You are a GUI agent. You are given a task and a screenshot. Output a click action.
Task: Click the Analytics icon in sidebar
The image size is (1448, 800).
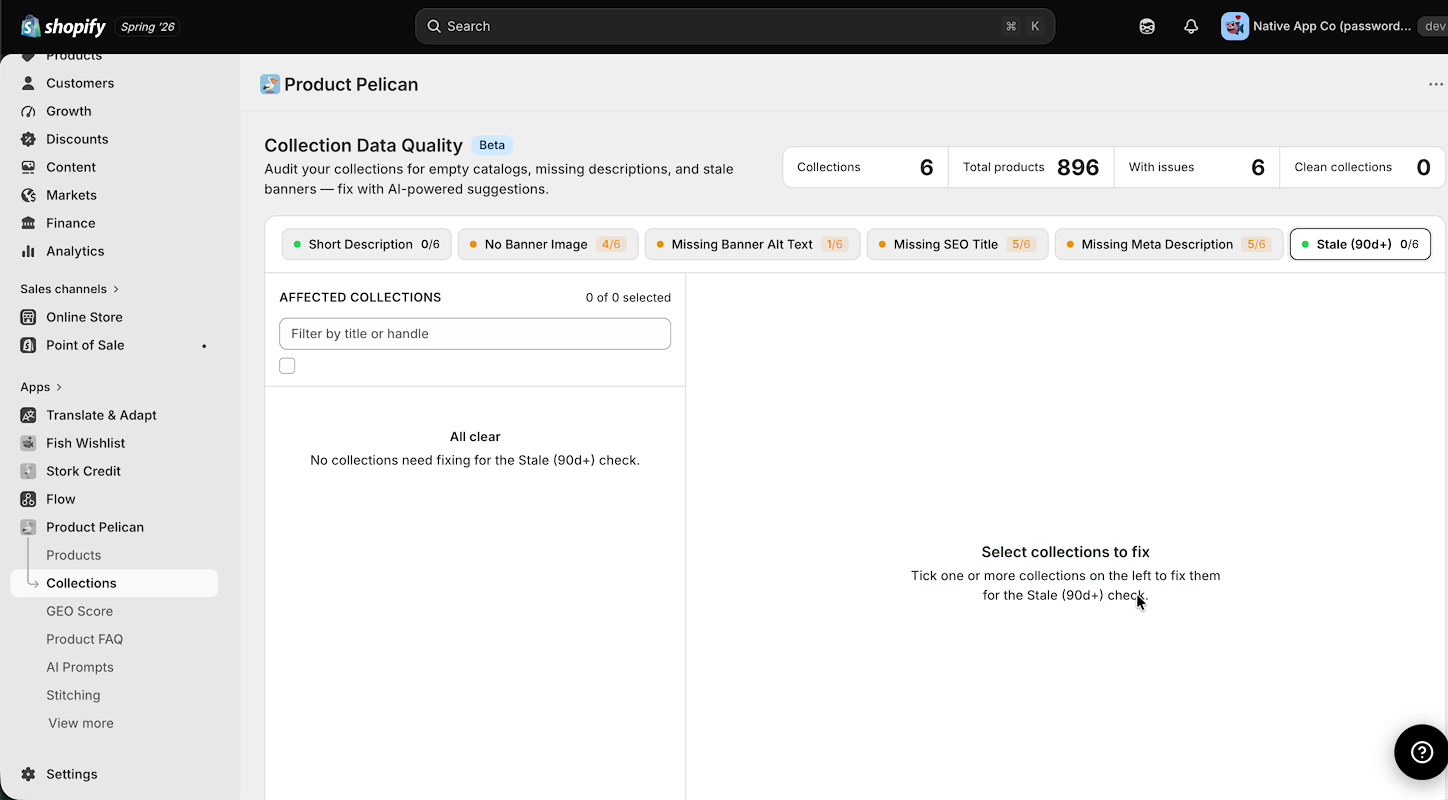pyautogui.click(x=28, y=251)
